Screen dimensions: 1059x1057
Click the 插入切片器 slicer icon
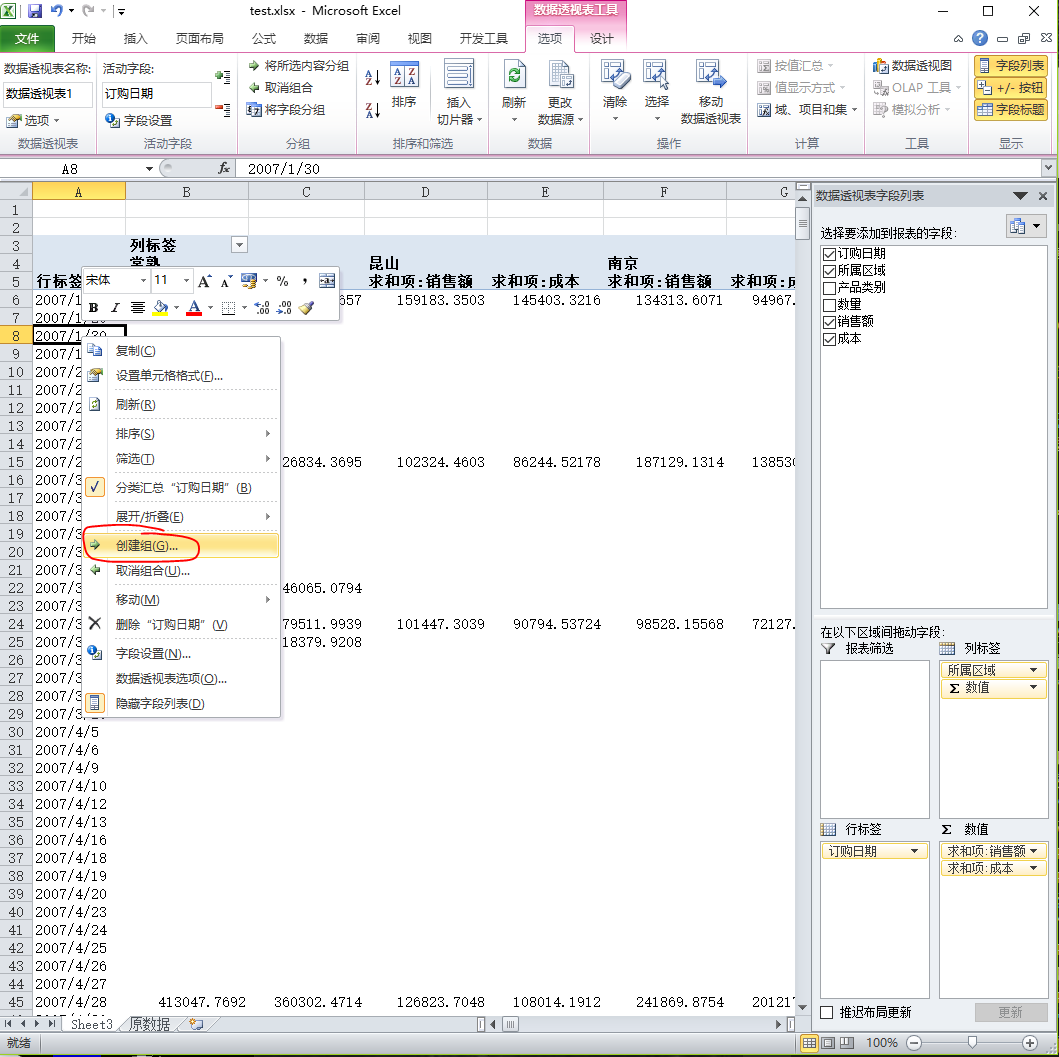[459, 76]
